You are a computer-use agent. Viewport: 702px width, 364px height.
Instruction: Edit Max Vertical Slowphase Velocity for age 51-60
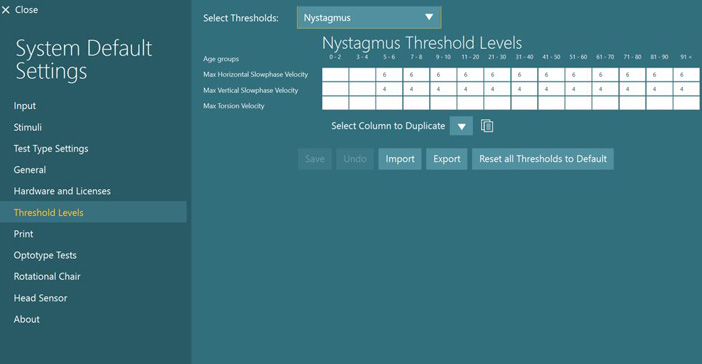[578, 89]
